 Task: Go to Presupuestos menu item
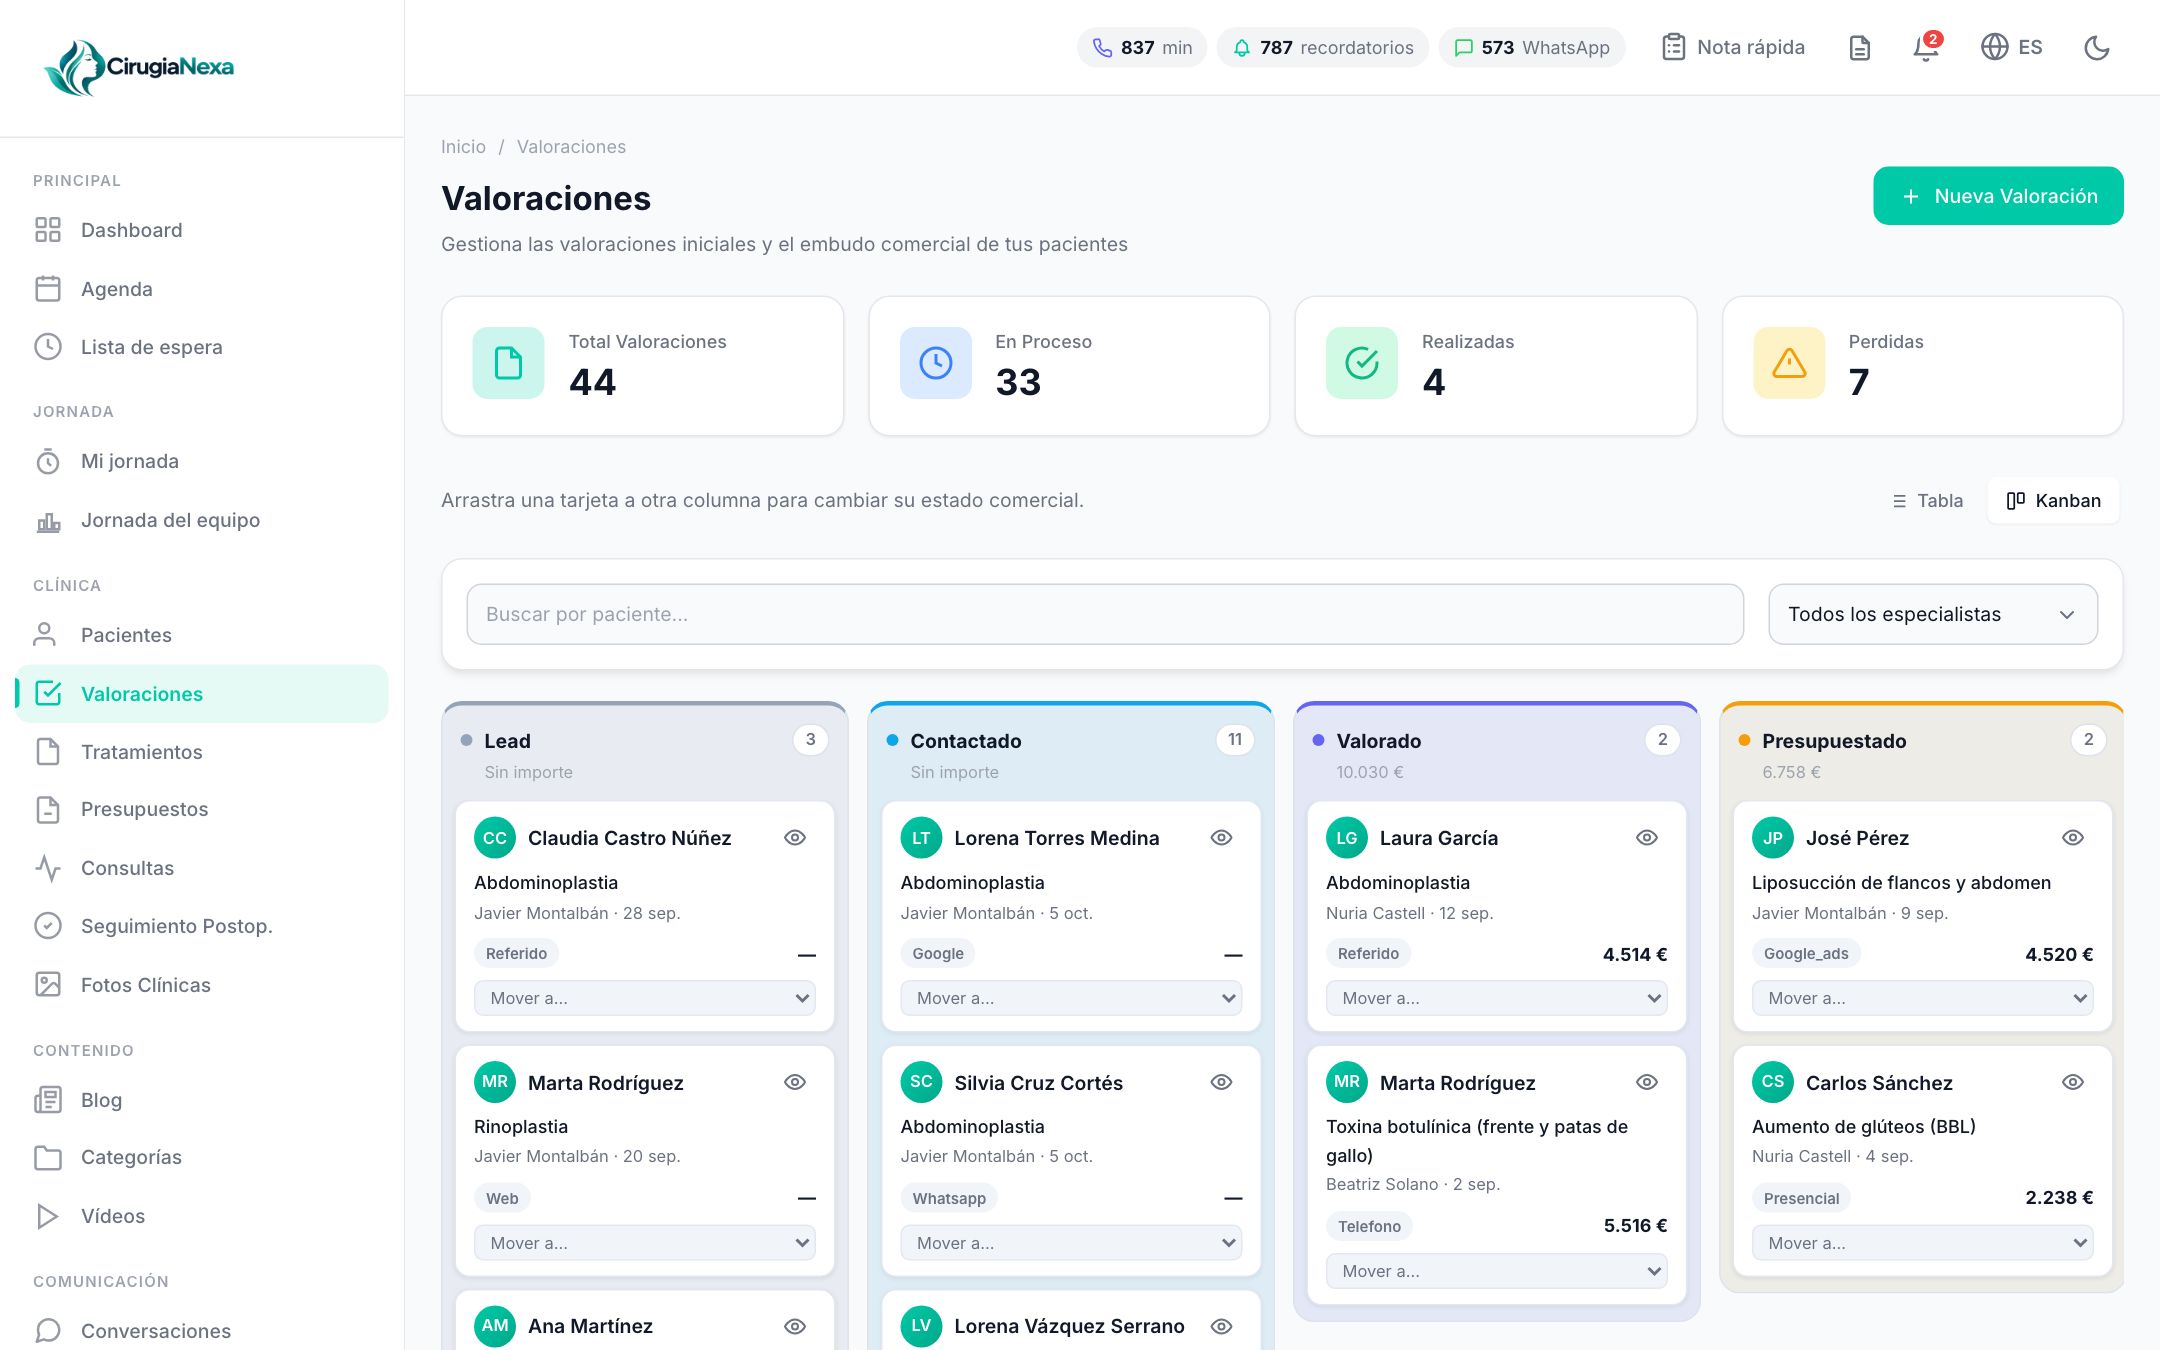coord(202,809)
